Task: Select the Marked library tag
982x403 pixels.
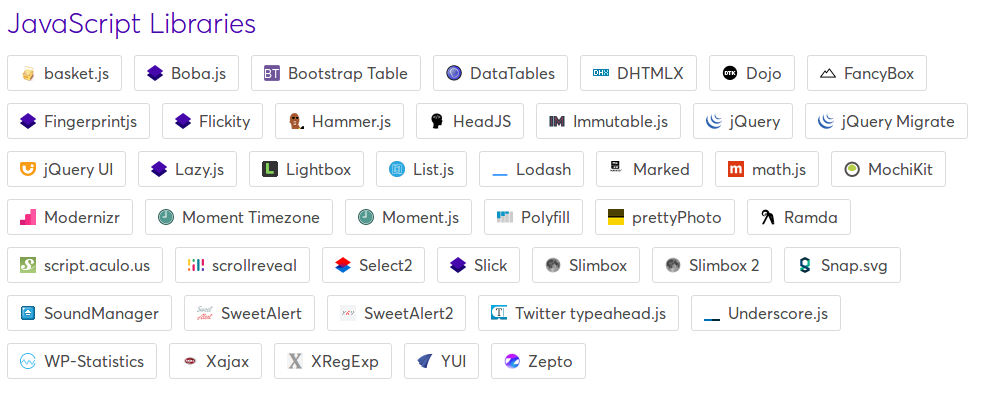Action: click(x=649, y=169)
